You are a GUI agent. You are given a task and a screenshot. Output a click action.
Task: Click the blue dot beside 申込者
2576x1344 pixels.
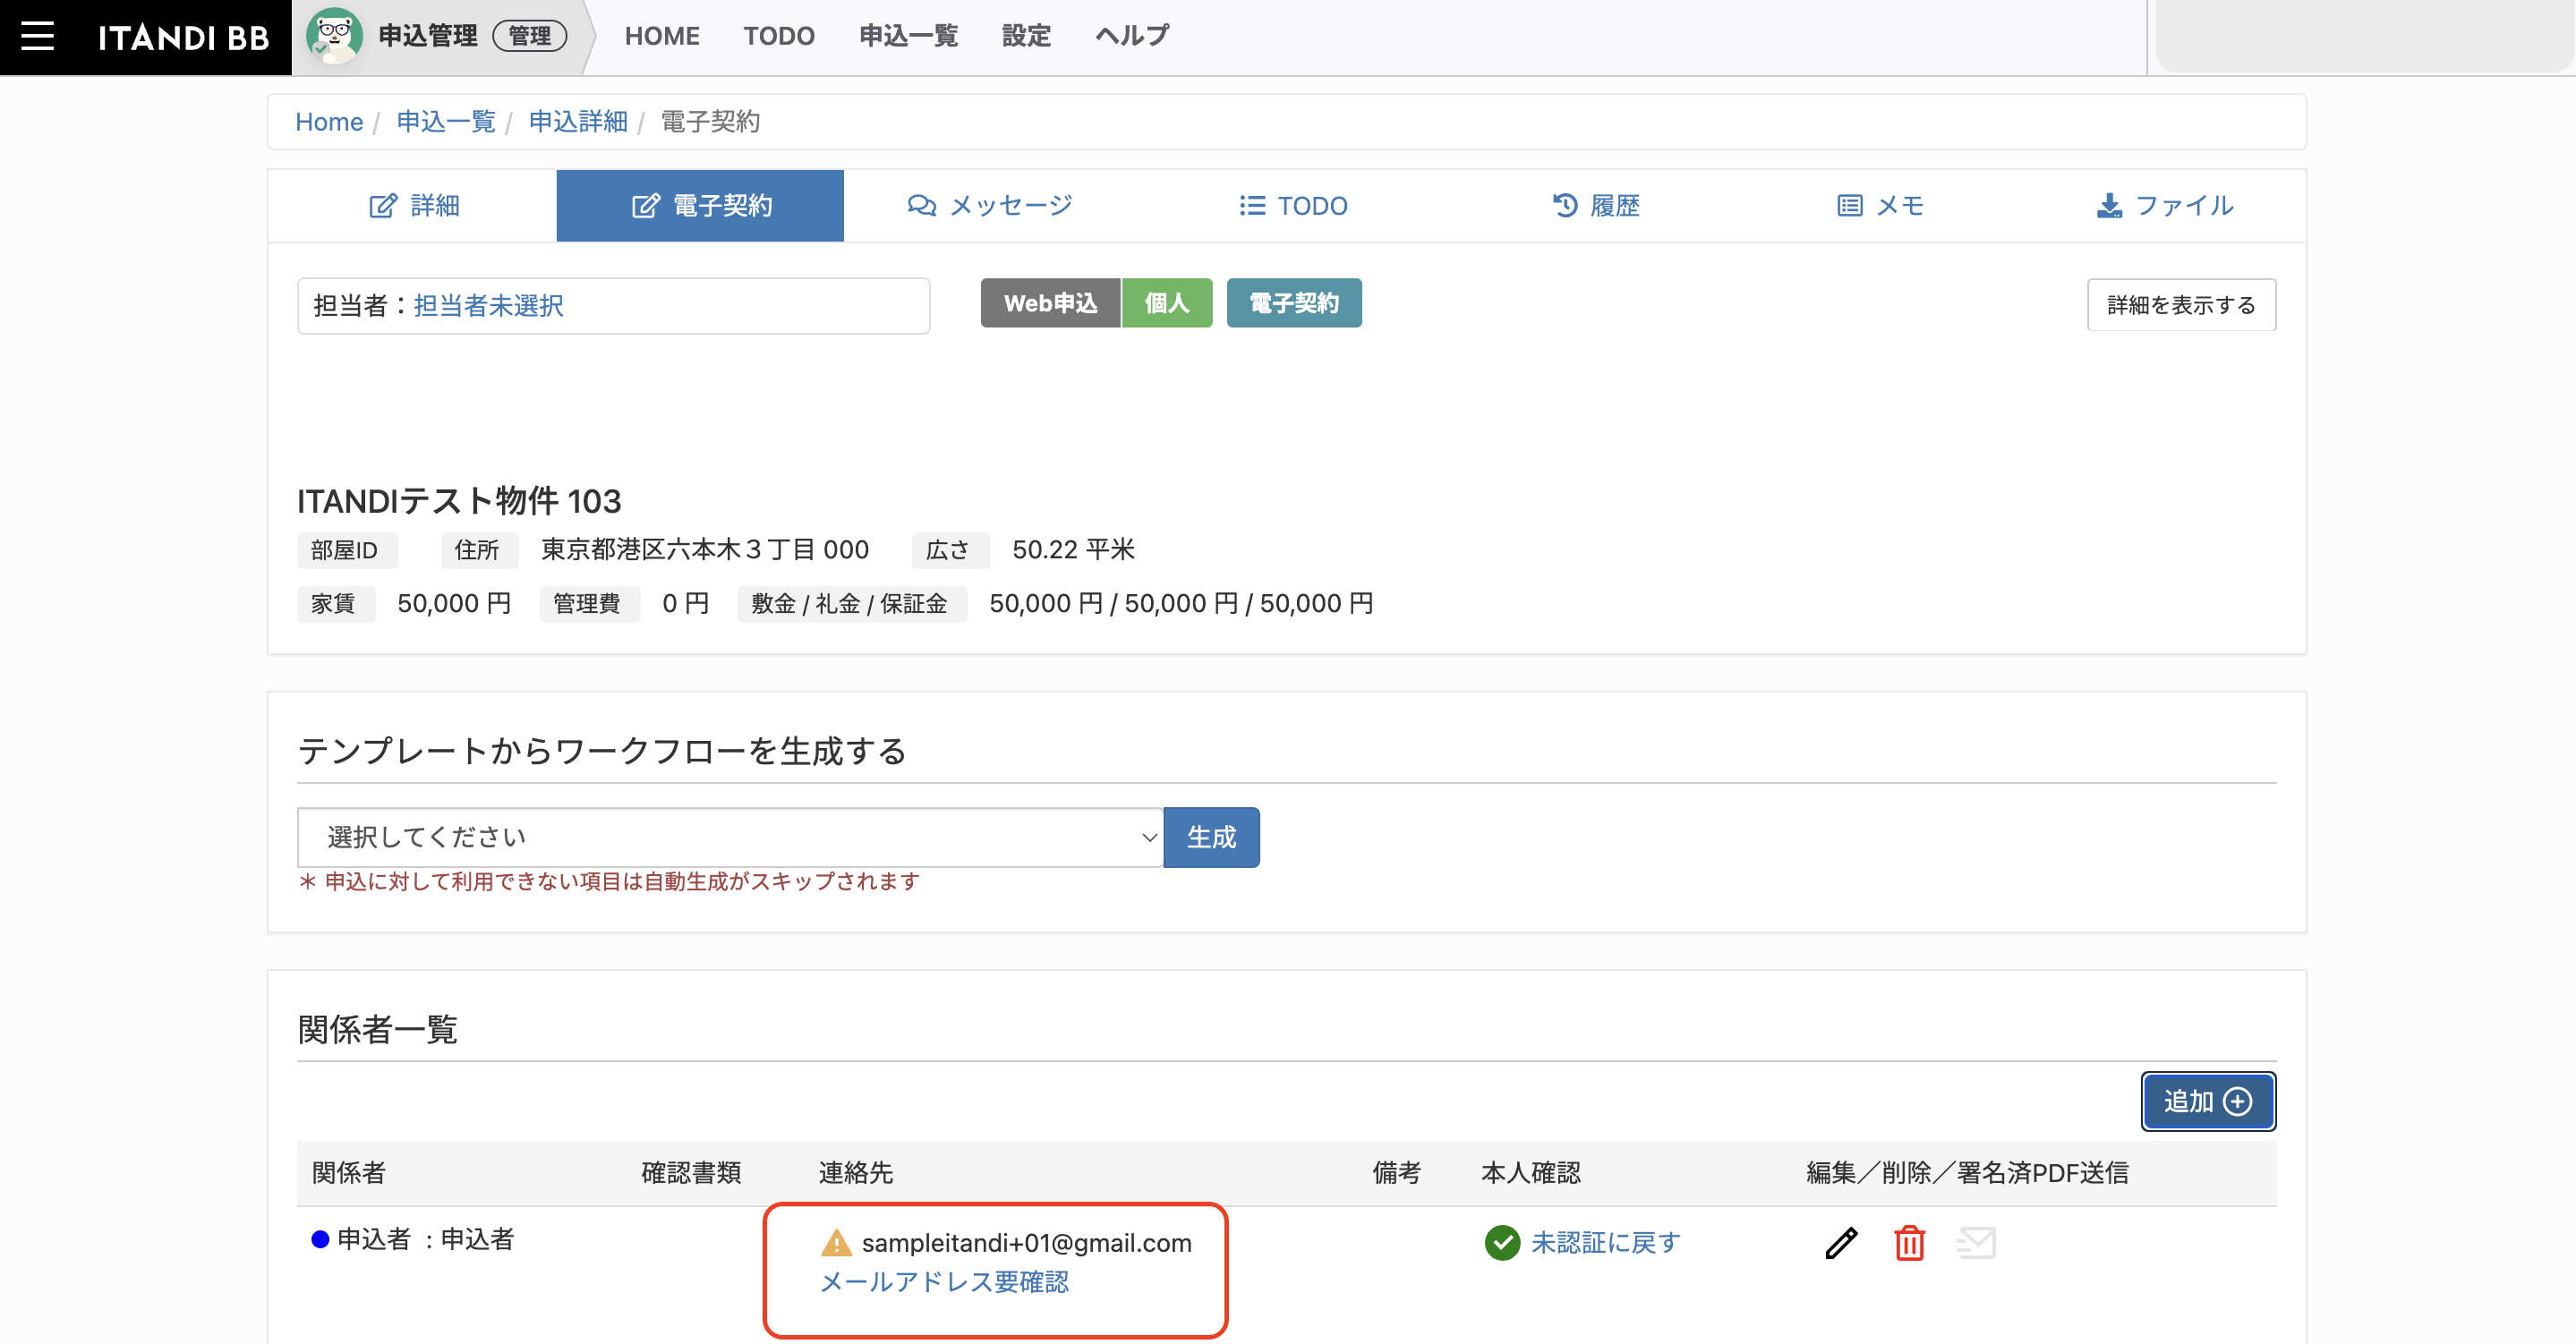pyautogui.click(x=320, y=1240)
